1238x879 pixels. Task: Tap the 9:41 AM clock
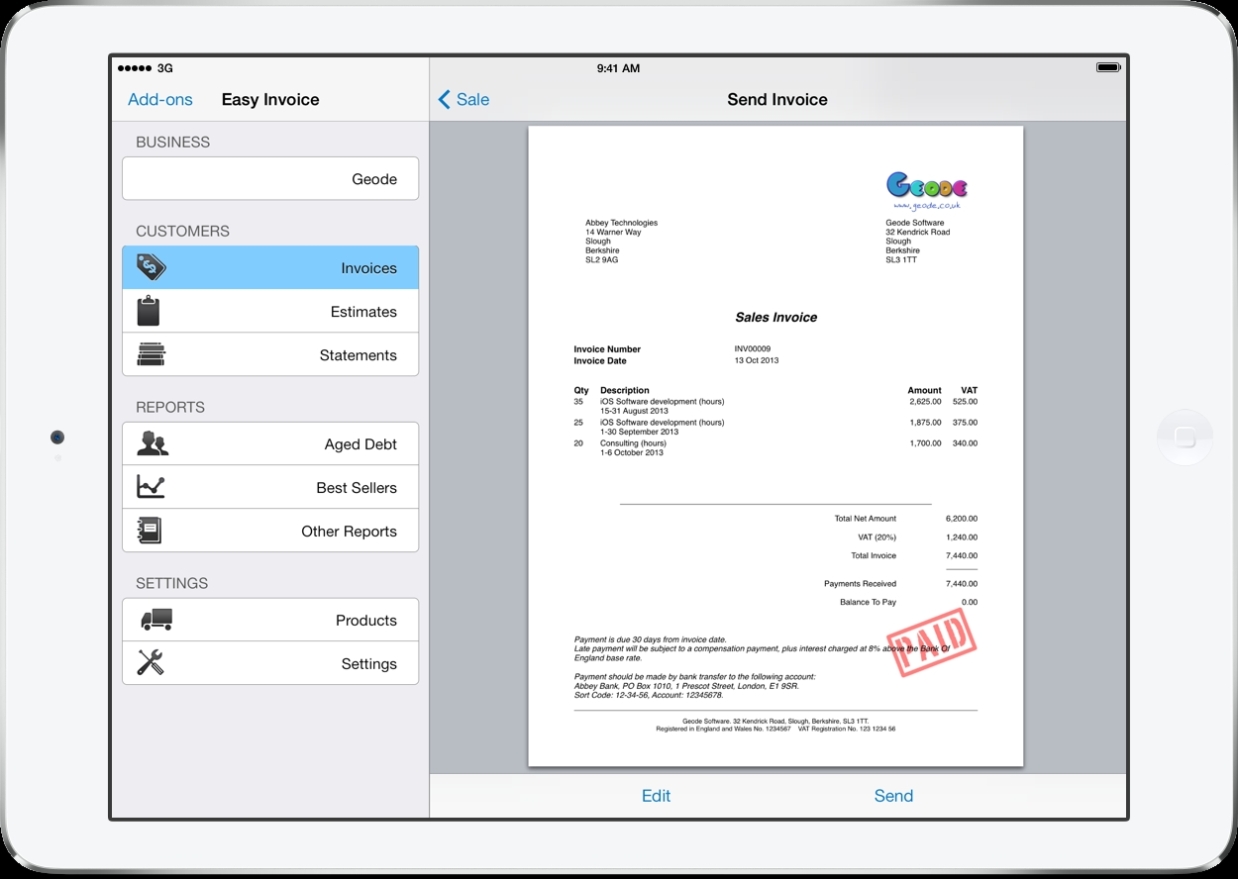618,68
